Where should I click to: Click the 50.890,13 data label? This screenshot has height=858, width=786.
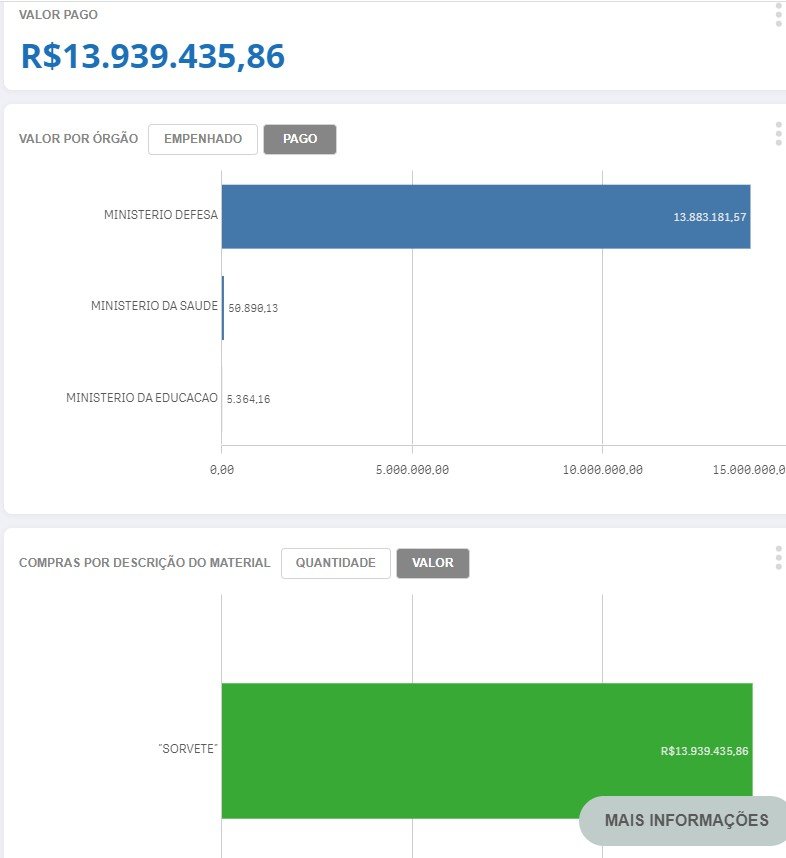point(253,308)
